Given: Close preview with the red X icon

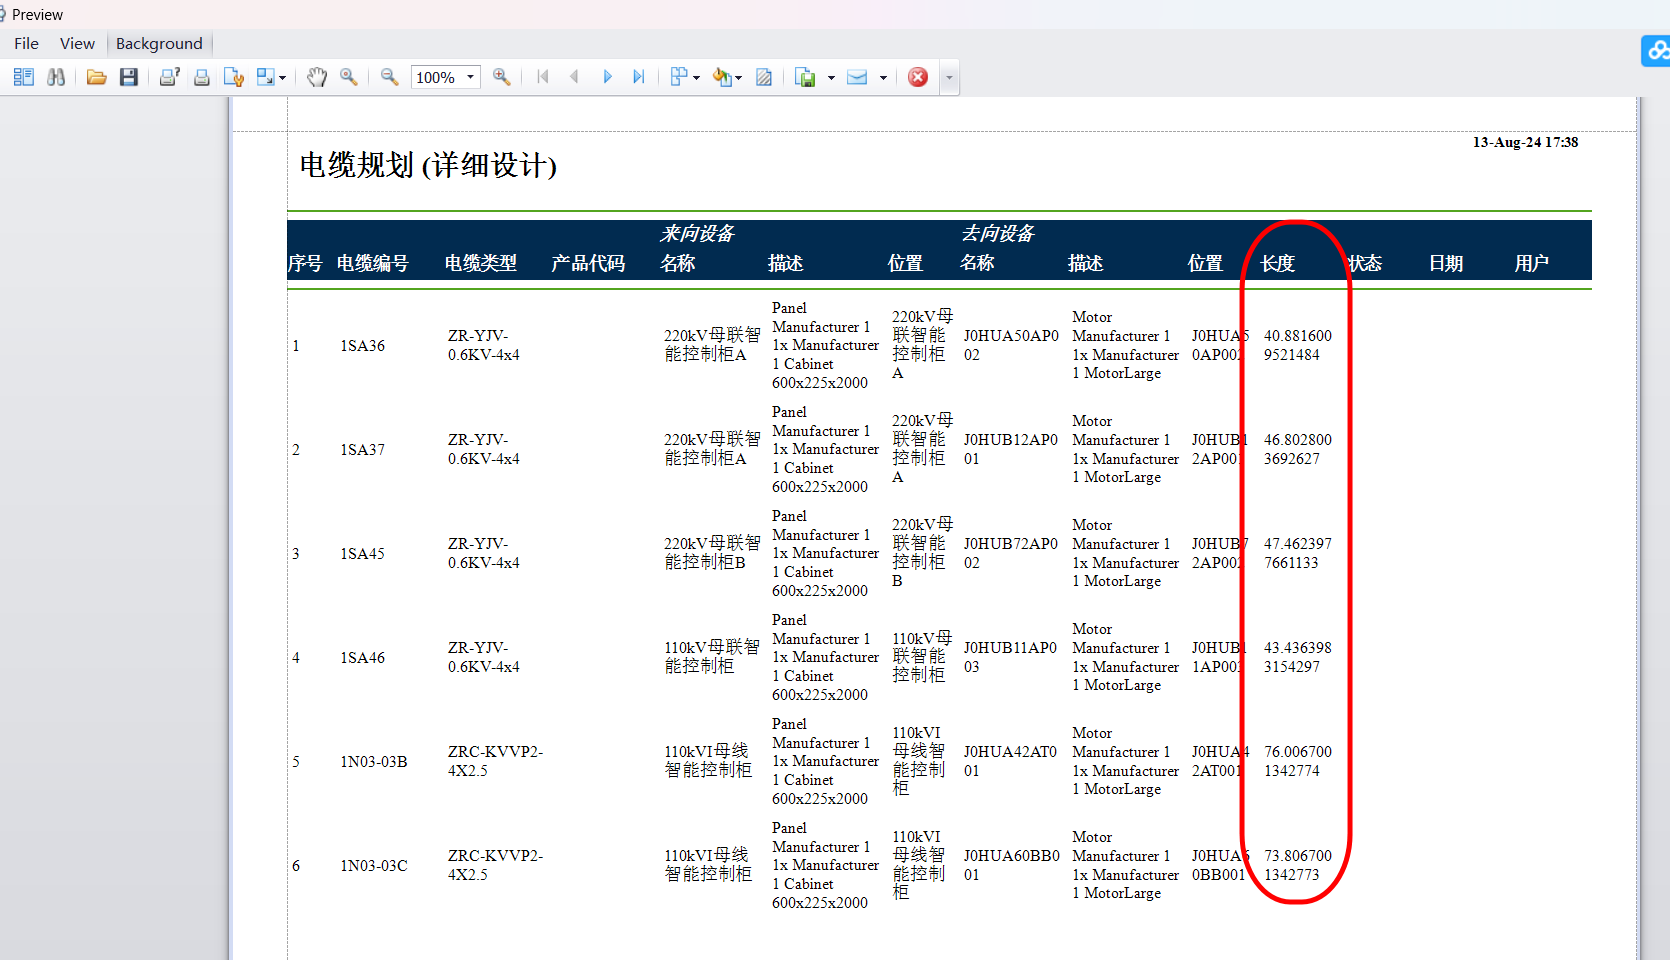Looking at the screenshot, I should click(918, 77).
